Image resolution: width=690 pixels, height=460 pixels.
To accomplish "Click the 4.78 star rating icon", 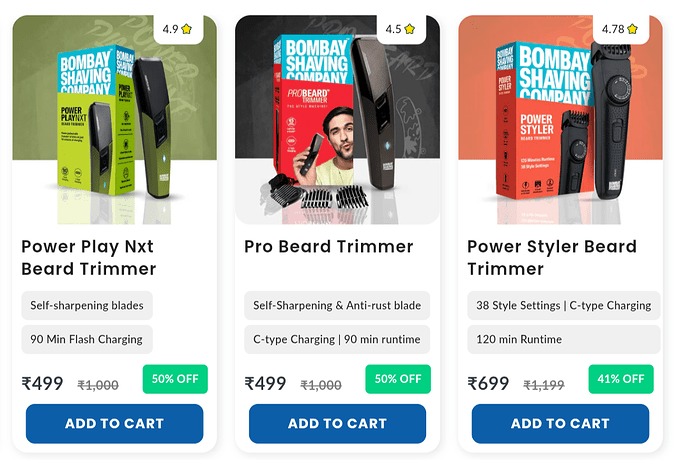I will pos(643,30).
